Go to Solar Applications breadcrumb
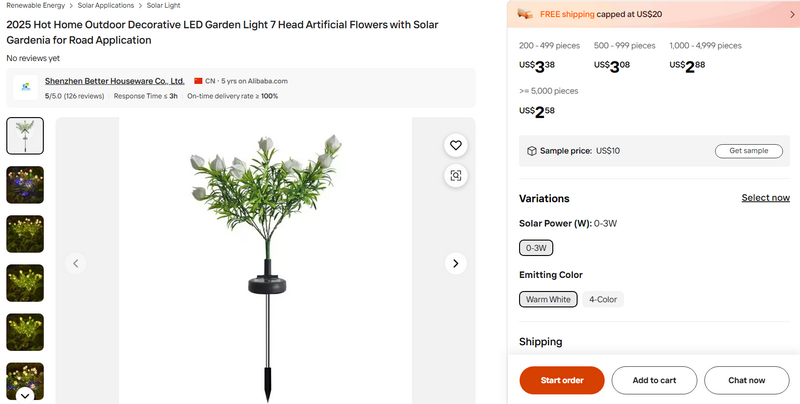Image resolution: width=800 pixels, height=404 pixels. tap(106, 5)
